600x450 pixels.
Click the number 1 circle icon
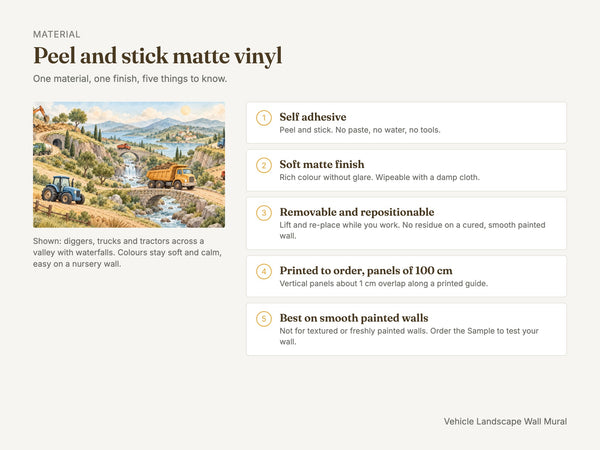point(264,118)
